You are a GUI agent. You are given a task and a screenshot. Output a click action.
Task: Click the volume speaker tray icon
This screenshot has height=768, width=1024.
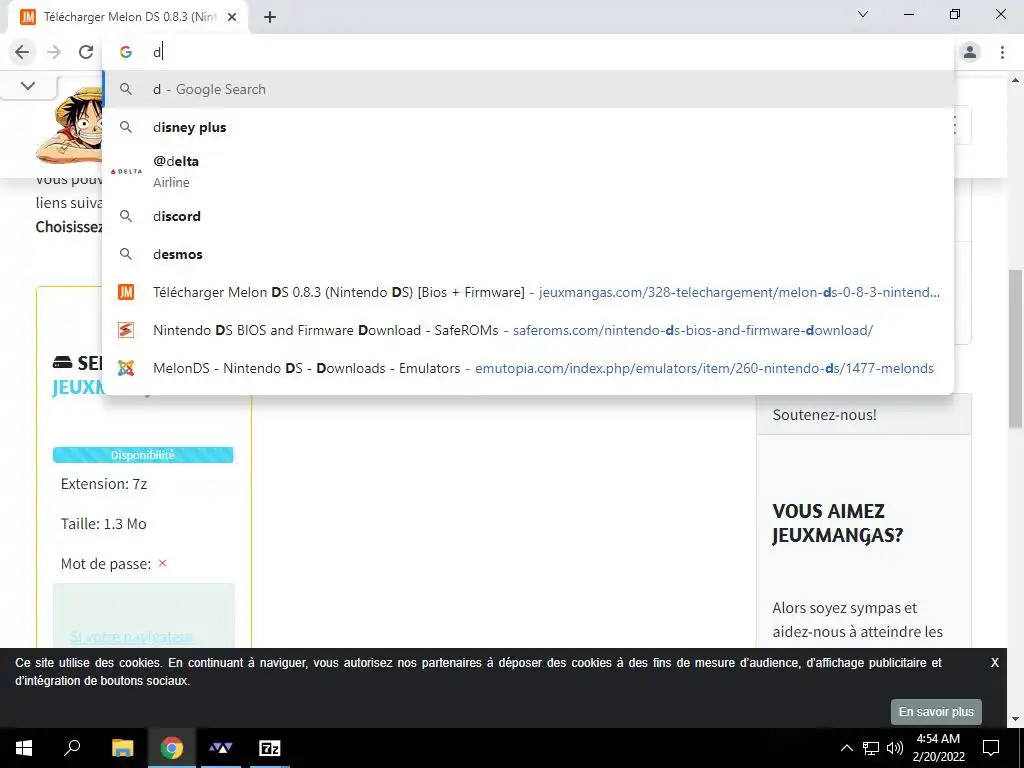895,748
